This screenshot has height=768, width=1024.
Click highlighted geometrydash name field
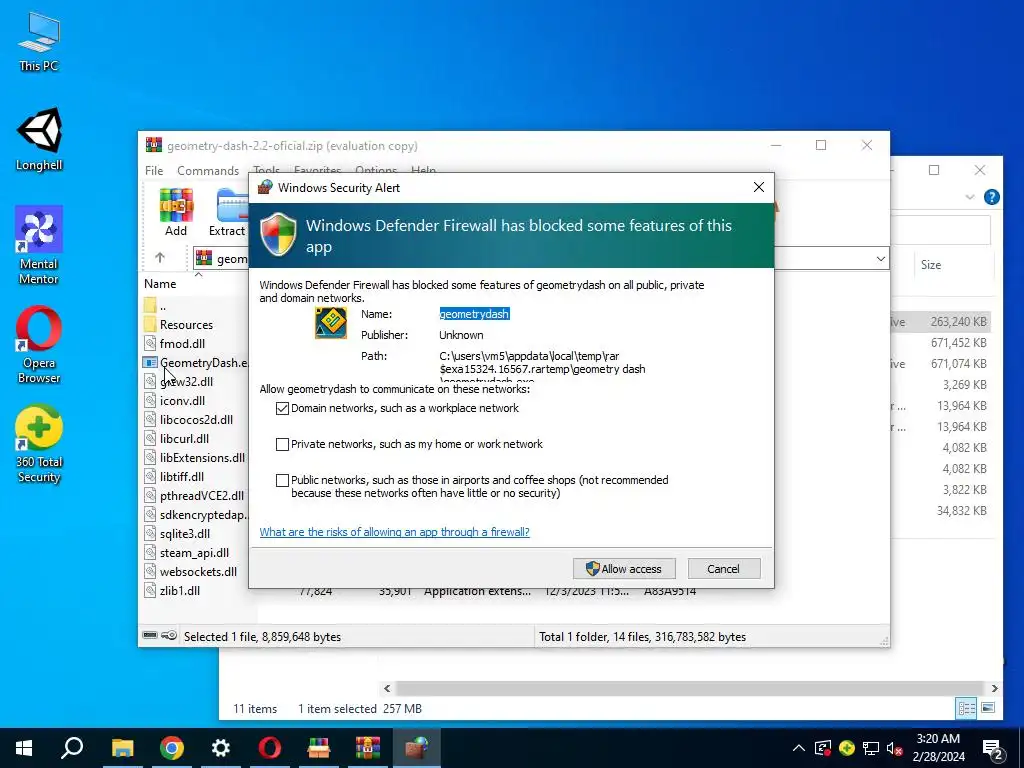point(474,314)
